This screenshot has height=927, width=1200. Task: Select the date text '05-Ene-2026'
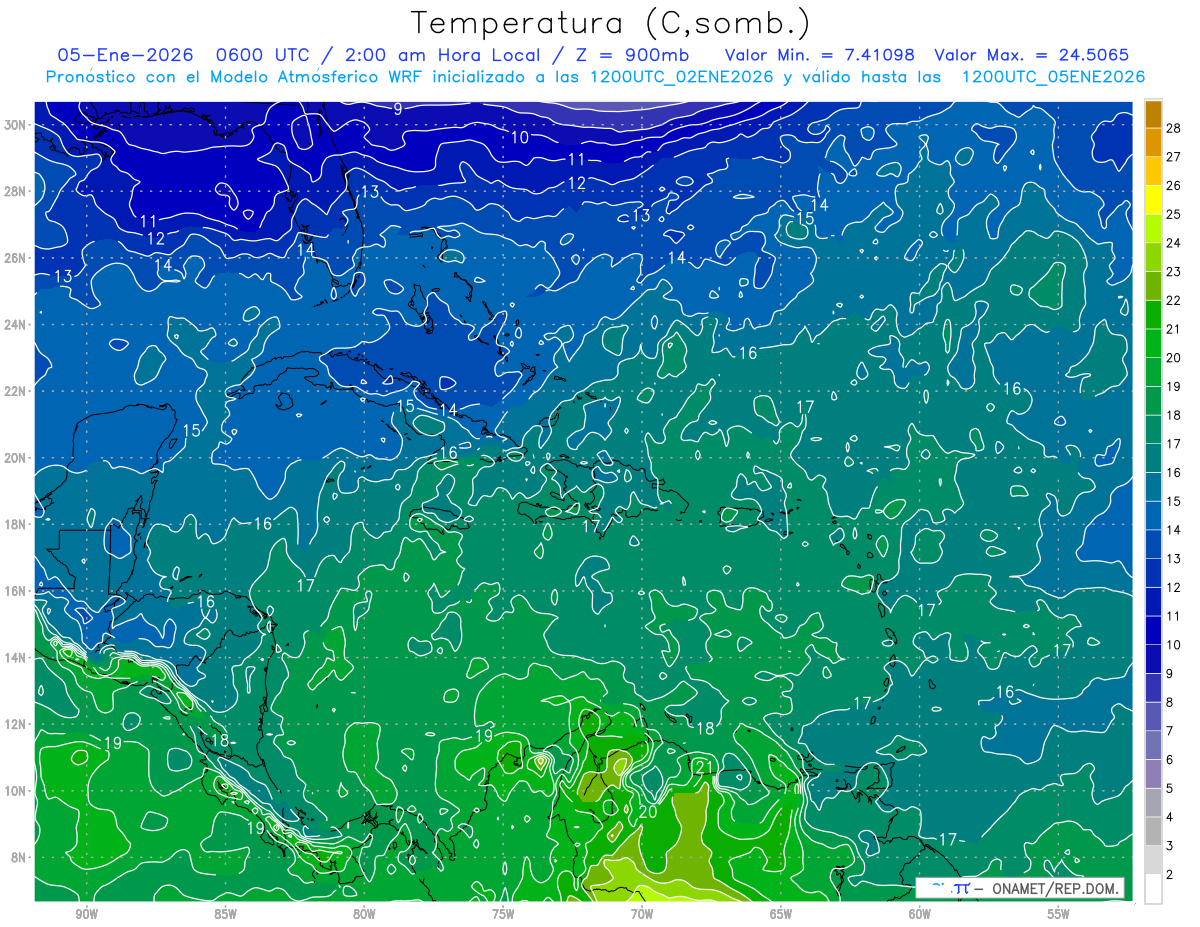tap(126, 55)
